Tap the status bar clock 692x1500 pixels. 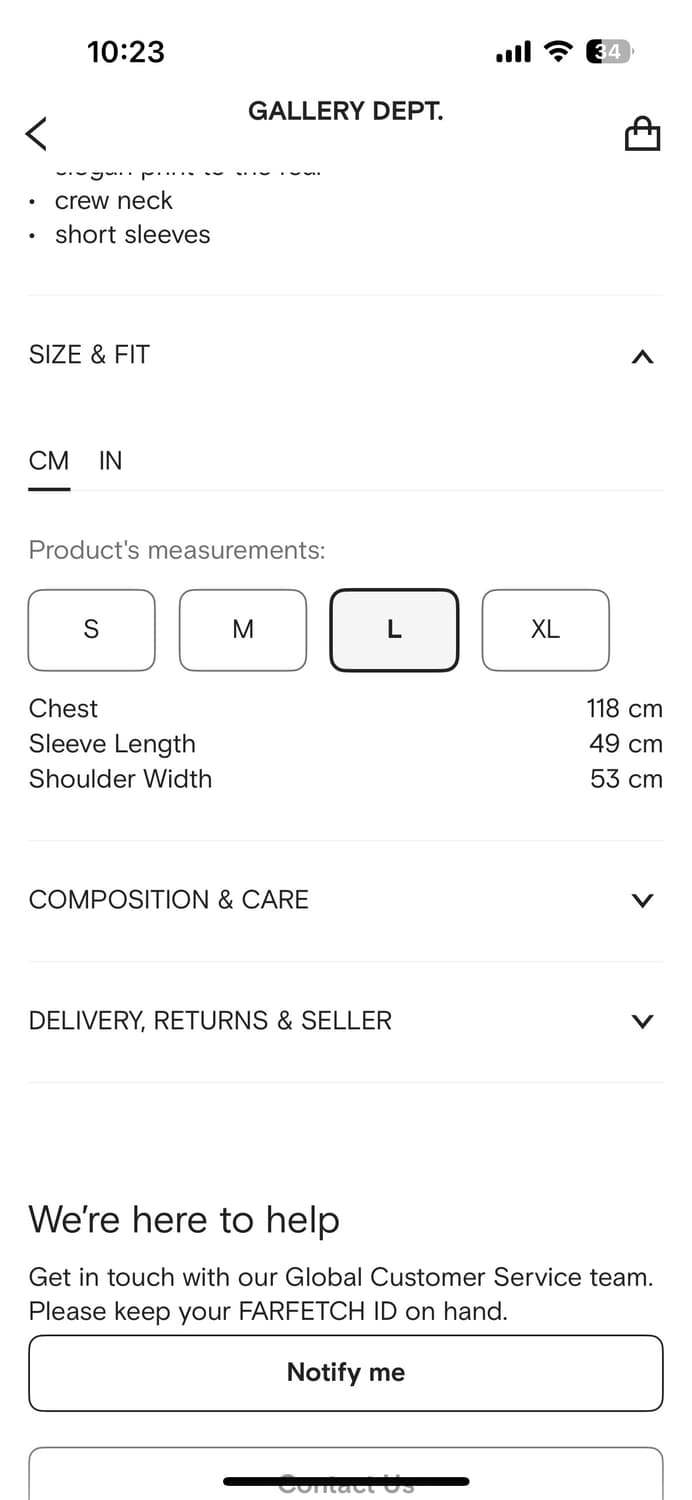click(x=126, y=52)
